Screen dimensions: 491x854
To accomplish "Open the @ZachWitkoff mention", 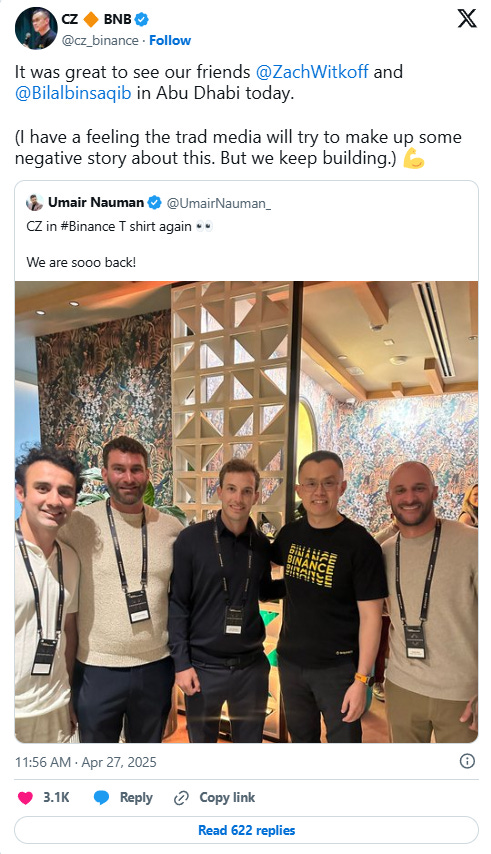I will pyautogui.click(x=312, y=72).
